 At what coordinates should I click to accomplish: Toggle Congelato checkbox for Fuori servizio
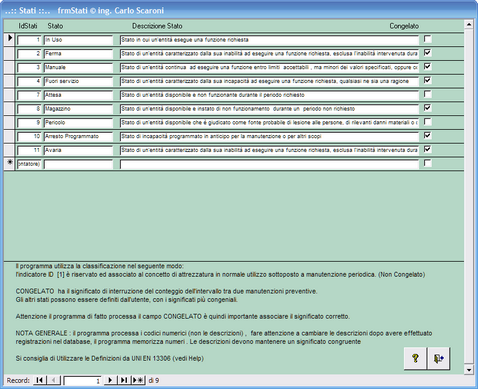(x=428, y=81)
